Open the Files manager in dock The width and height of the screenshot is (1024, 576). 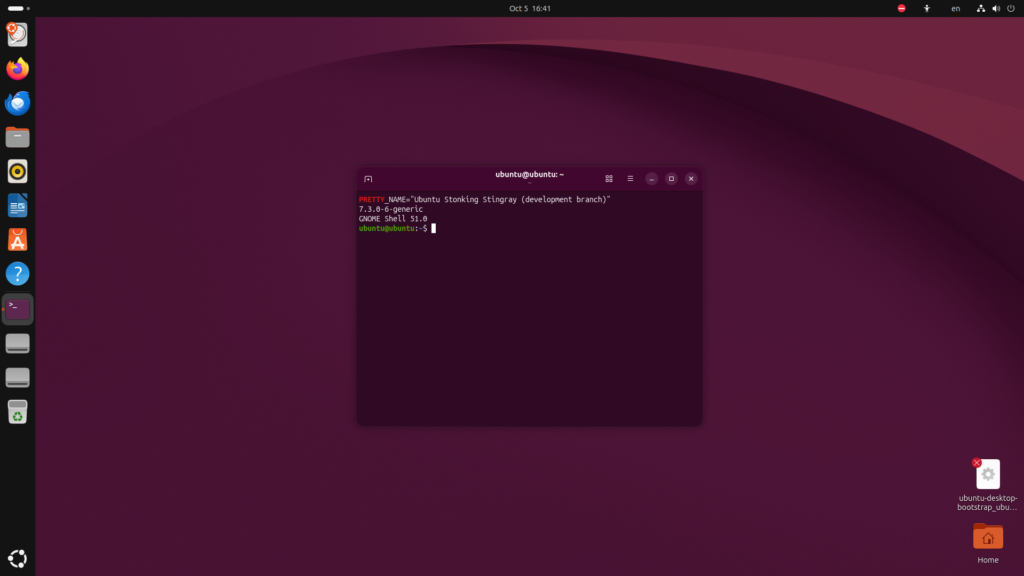pyautogui.click(x=18, y=137)
